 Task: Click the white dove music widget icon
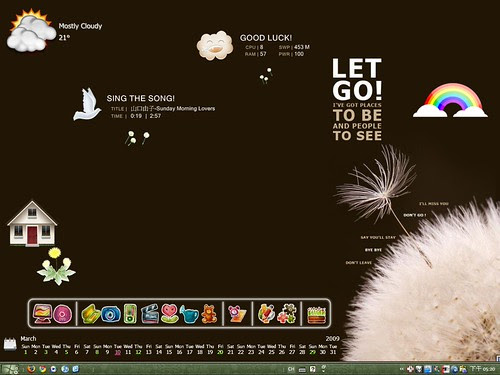pyautogui.click(x=87, y=104)
